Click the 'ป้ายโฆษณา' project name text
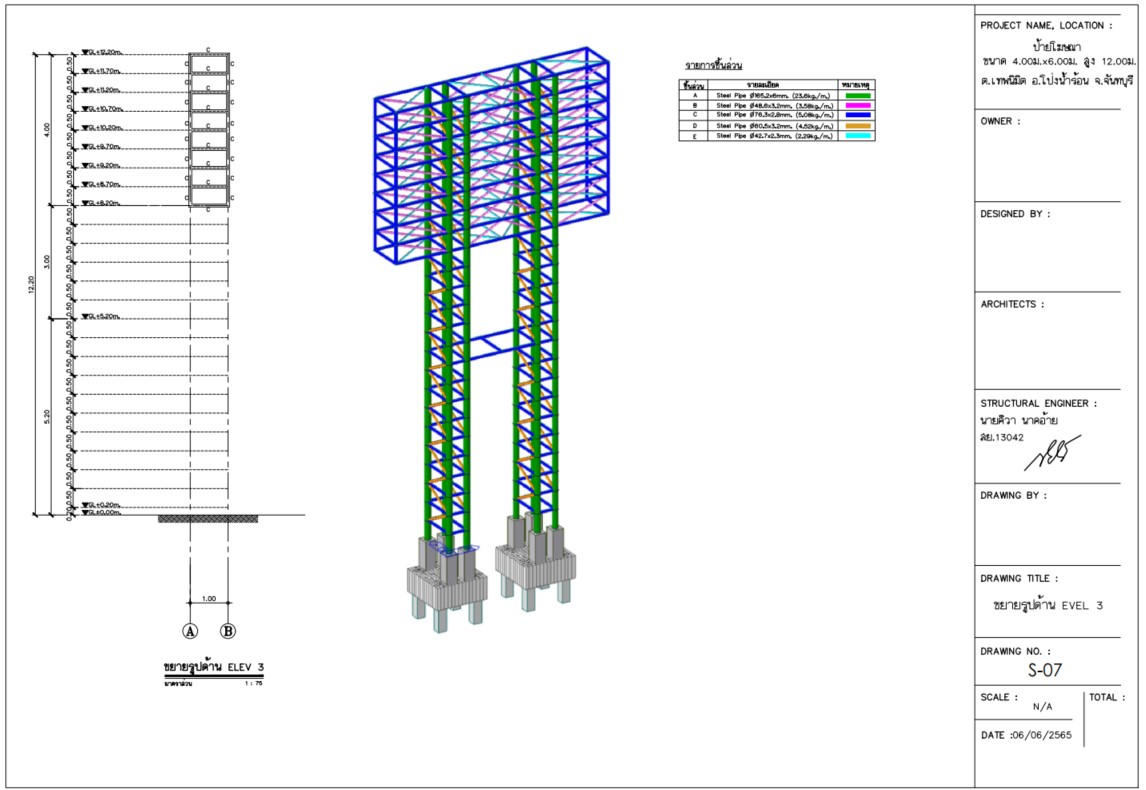 point(1057,46)
